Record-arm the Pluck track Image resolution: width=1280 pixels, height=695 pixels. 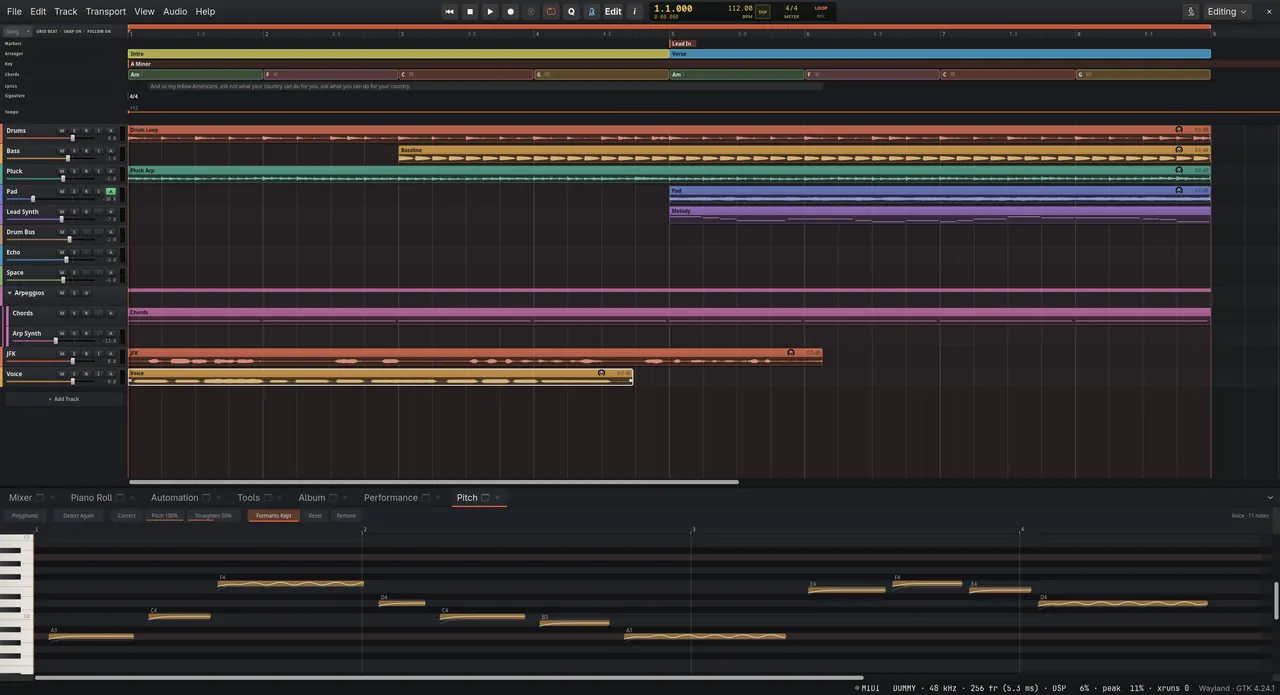86,171
